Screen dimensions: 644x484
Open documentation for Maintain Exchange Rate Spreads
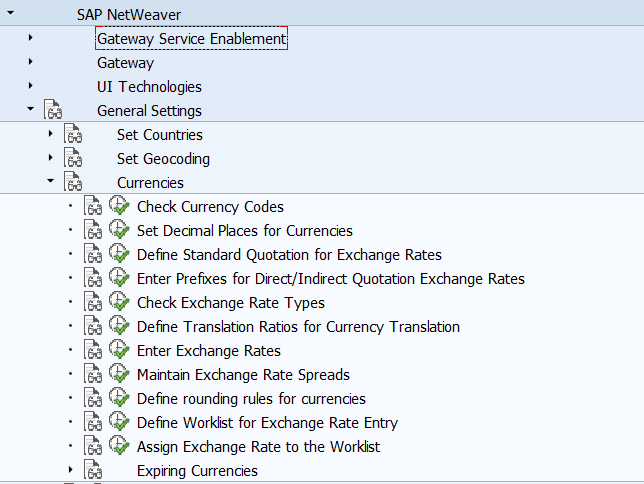(93, 373)
